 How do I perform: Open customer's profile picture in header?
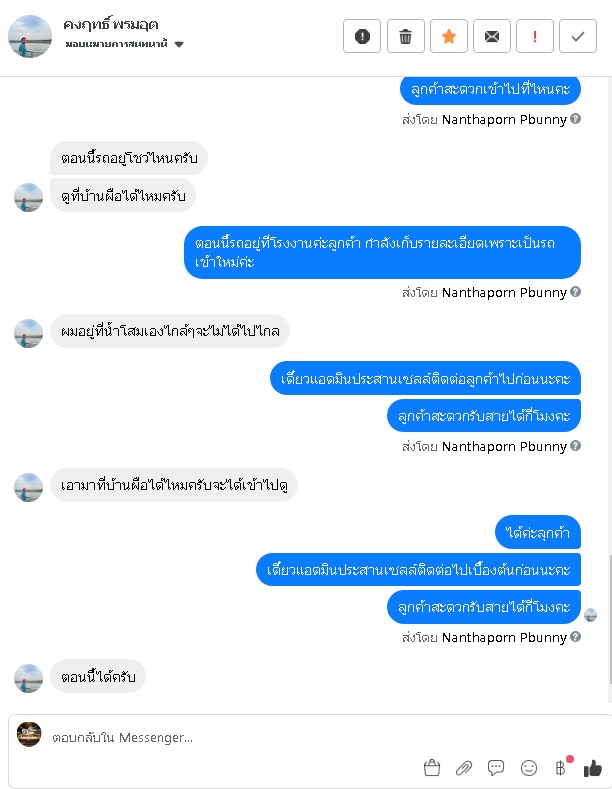30,36
